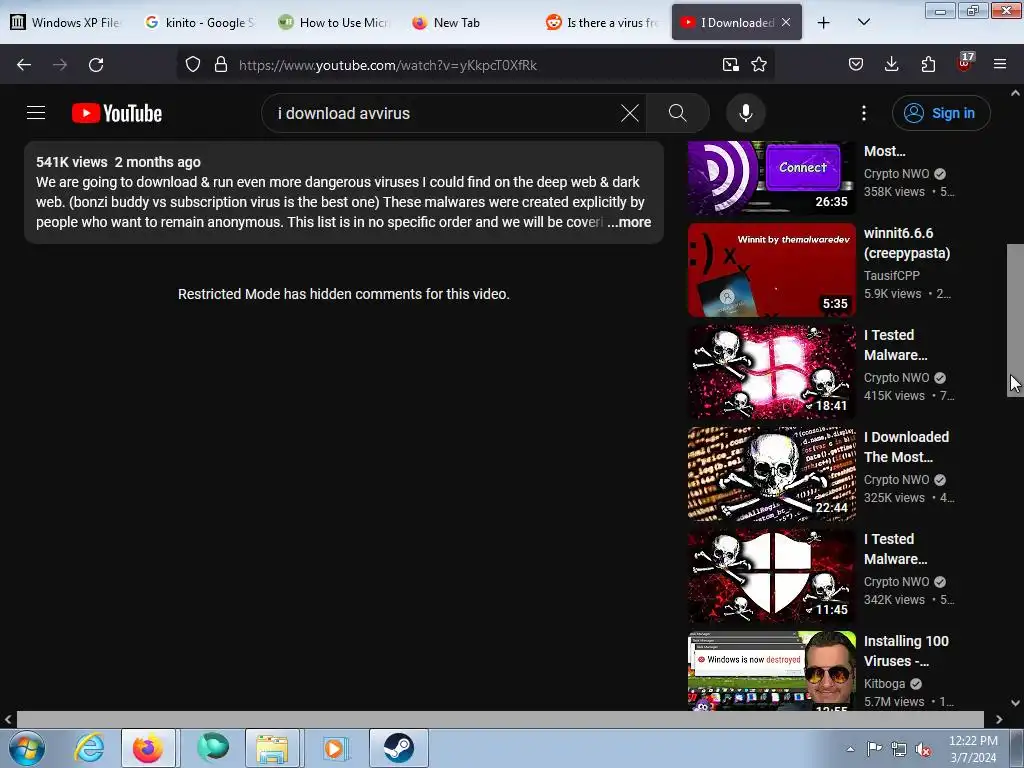Click the vertical page scrollbar thumb
Image resolution: width=1024 pixels, height=768 pixels.
(x=1015, y=320)
